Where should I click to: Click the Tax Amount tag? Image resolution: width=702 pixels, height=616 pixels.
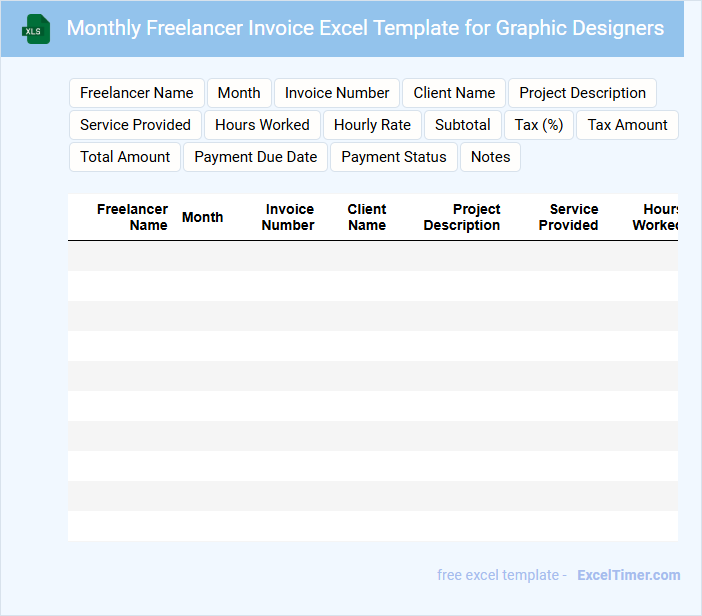tap(627, 125)
